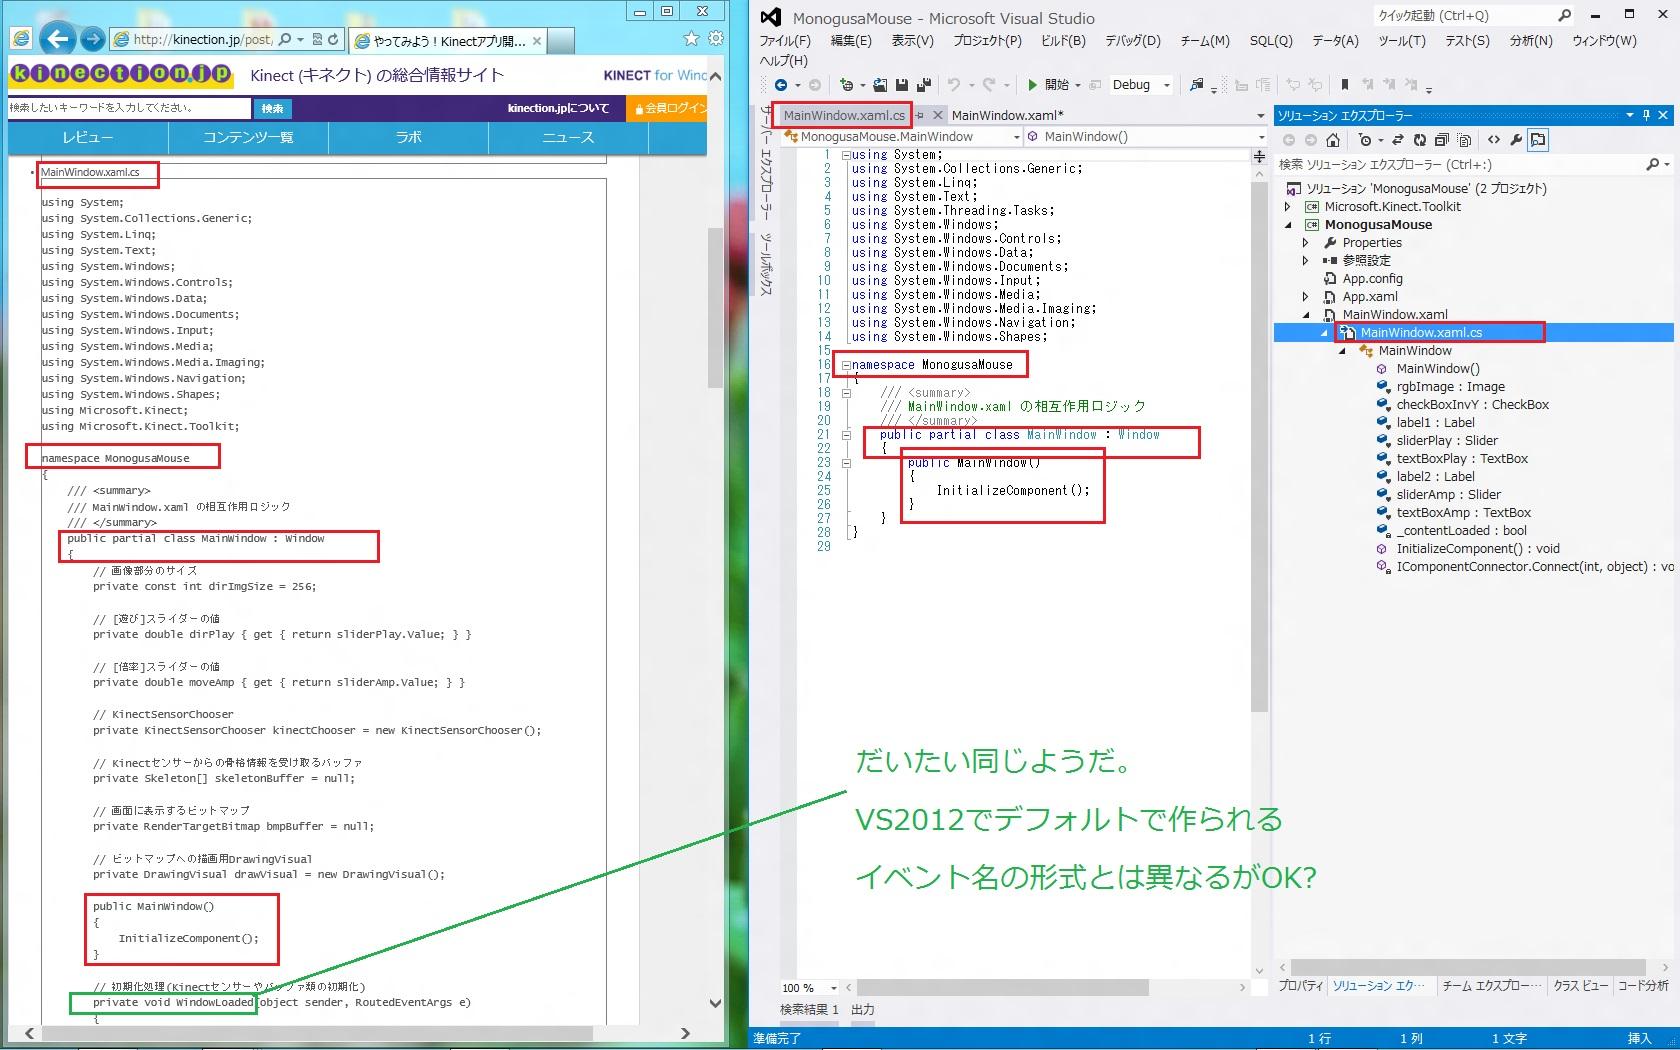Image resolution: width=1680 pixels, height=1050 pixels.
Task: Switch to MainWindow.xaml* editor tab
Action: pos(1007,115)
